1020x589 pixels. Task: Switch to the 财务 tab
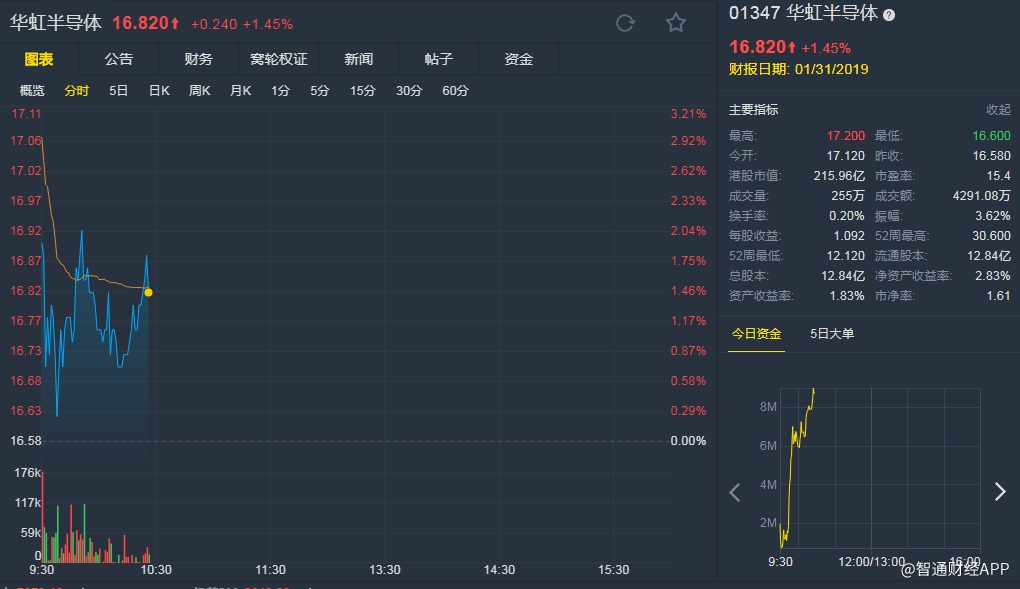[199, 59]
